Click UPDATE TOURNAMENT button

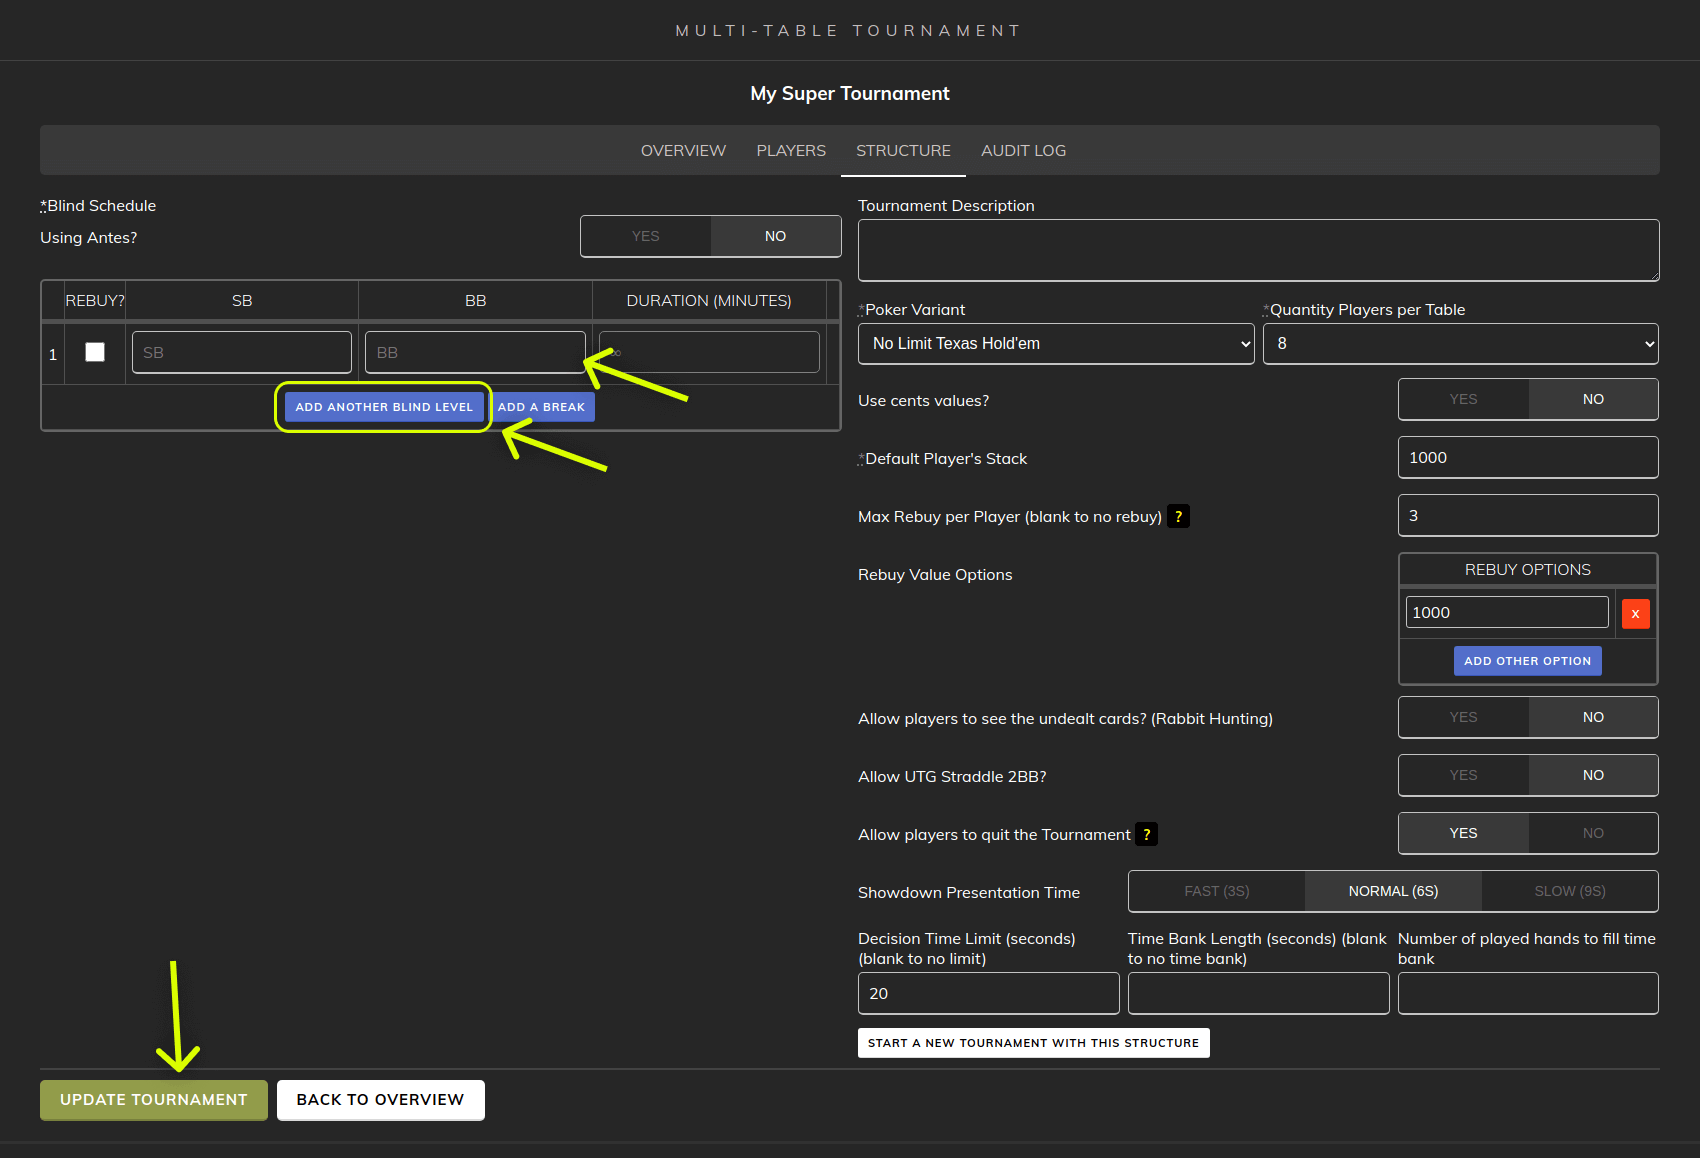click(x=154, y=1100)
